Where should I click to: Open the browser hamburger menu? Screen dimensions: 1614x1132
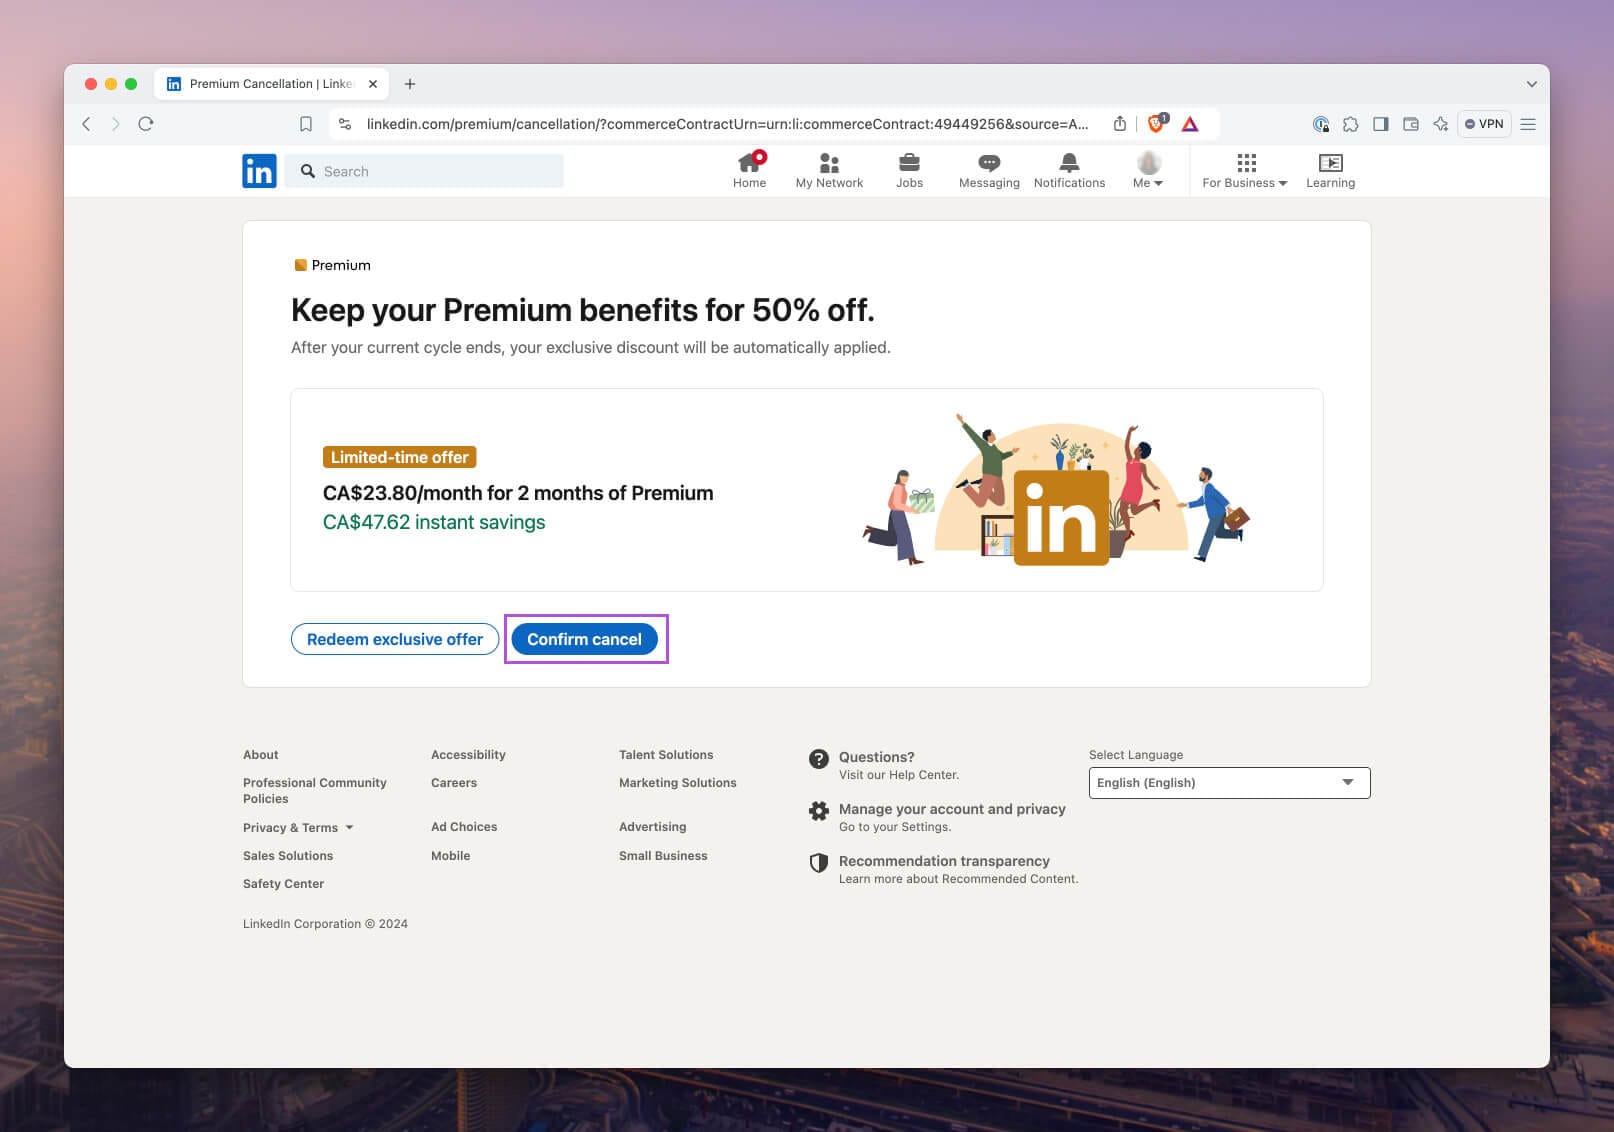point(1528,124)
